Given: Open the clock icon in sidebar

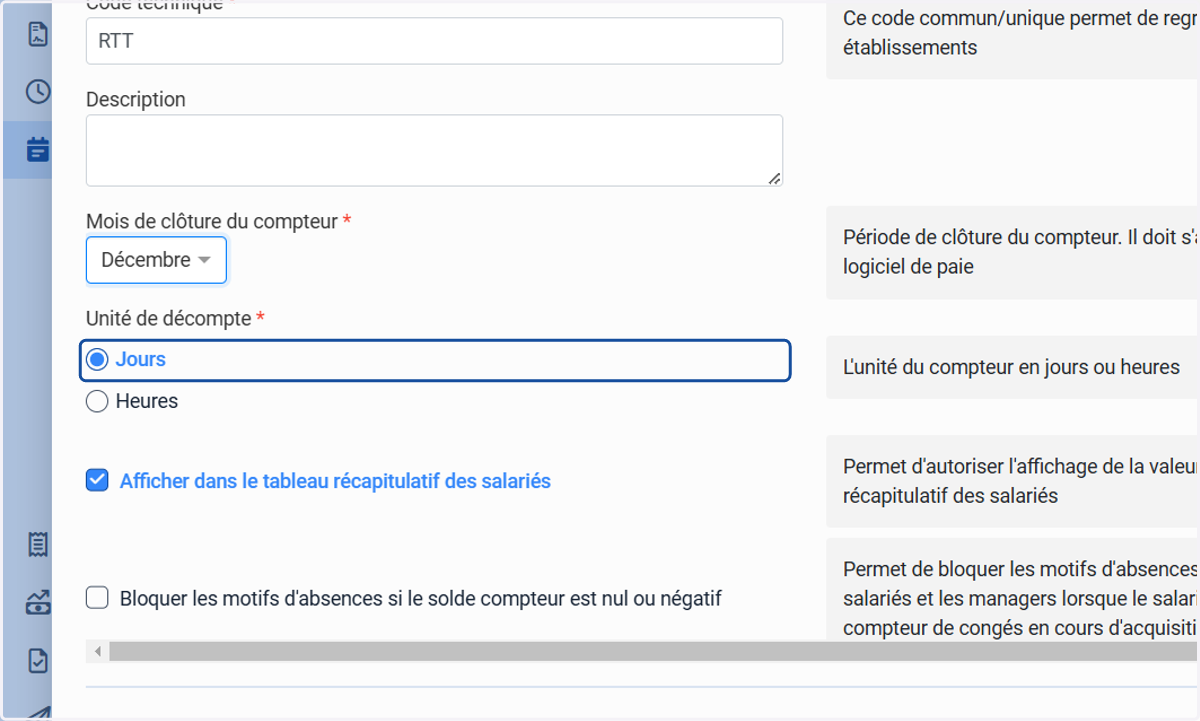Looking at the screenshot, I should point(37,92).
